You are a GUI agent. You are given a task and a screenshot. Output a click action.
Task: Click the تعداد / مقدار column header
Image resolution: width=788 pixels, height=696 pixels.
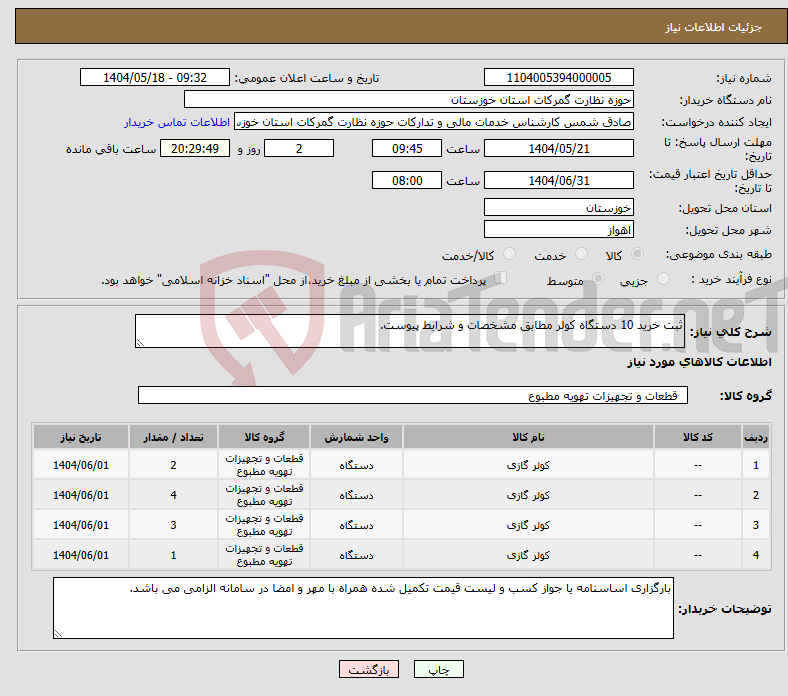click(x=173, y=437)
